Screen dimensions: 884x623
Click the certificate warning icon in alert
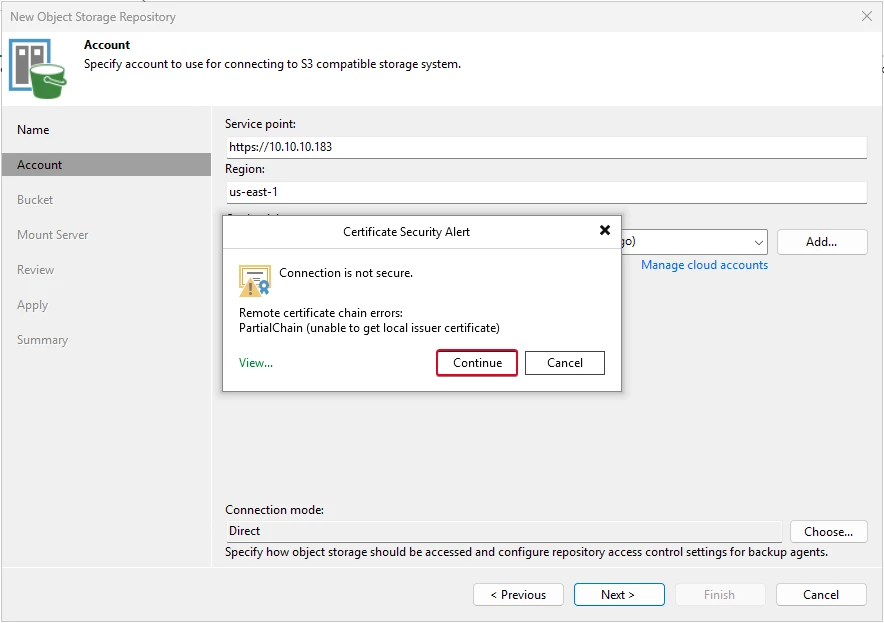254,280
